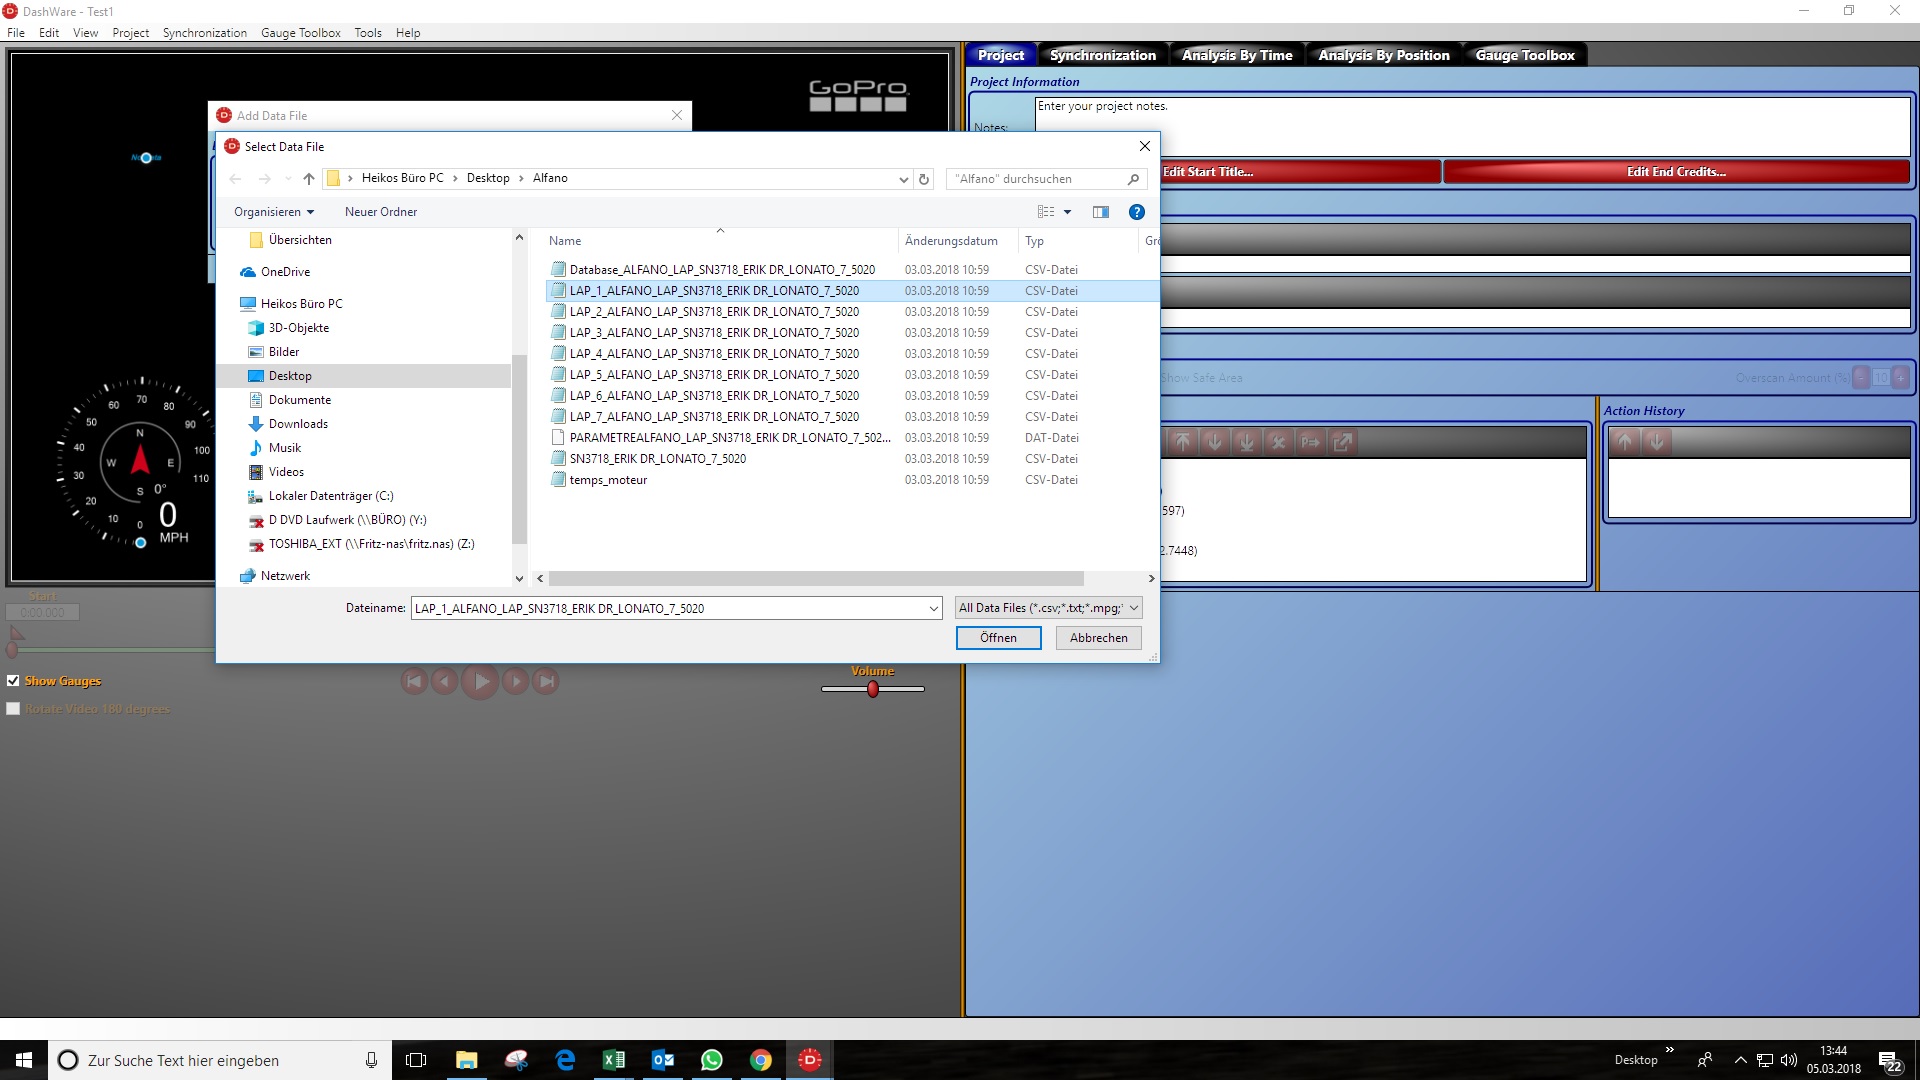Image resolution: width=1920 pixels, height=1080 pixels.
Task: Expand the Dateiname combo box dropdown arrow
Action: tap(933, 608)
